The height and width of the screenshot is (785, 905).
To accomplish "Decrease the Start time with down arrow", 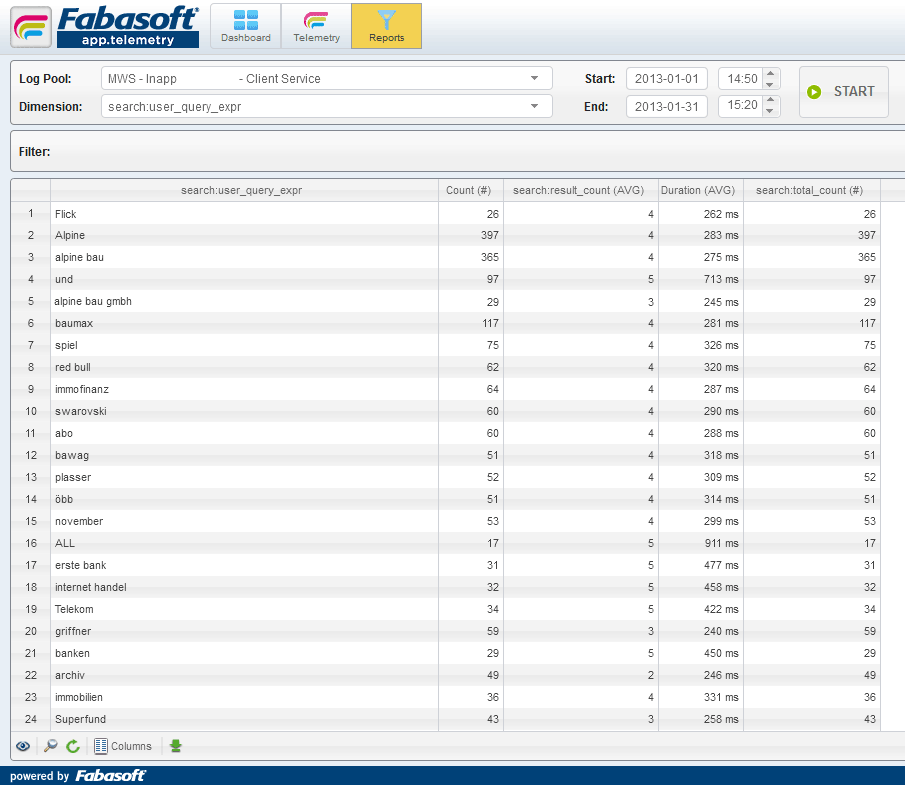I will (770, 84).
